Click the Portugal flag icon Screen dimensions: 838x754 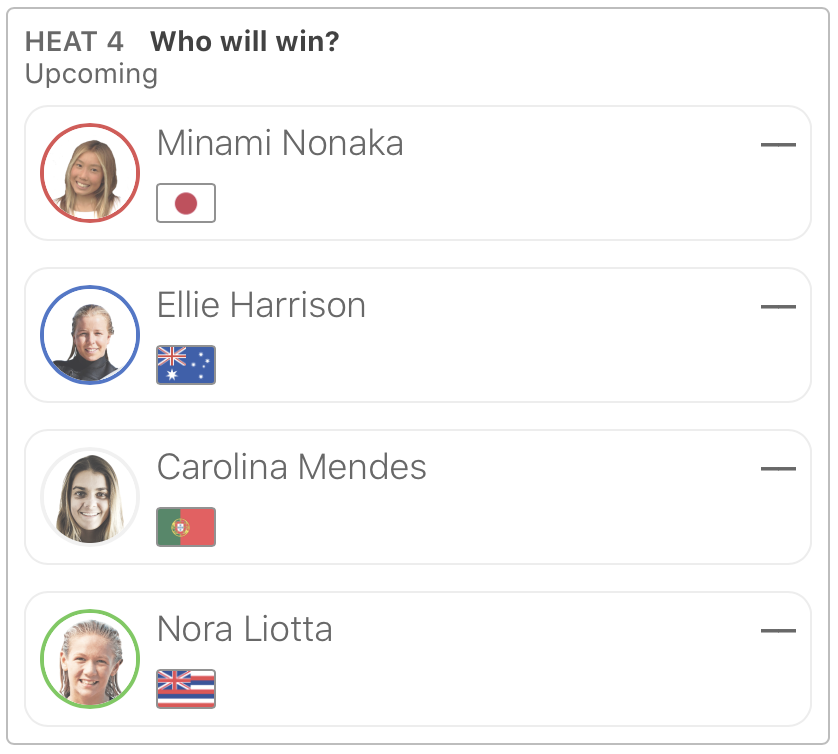[x=186, y=528]
